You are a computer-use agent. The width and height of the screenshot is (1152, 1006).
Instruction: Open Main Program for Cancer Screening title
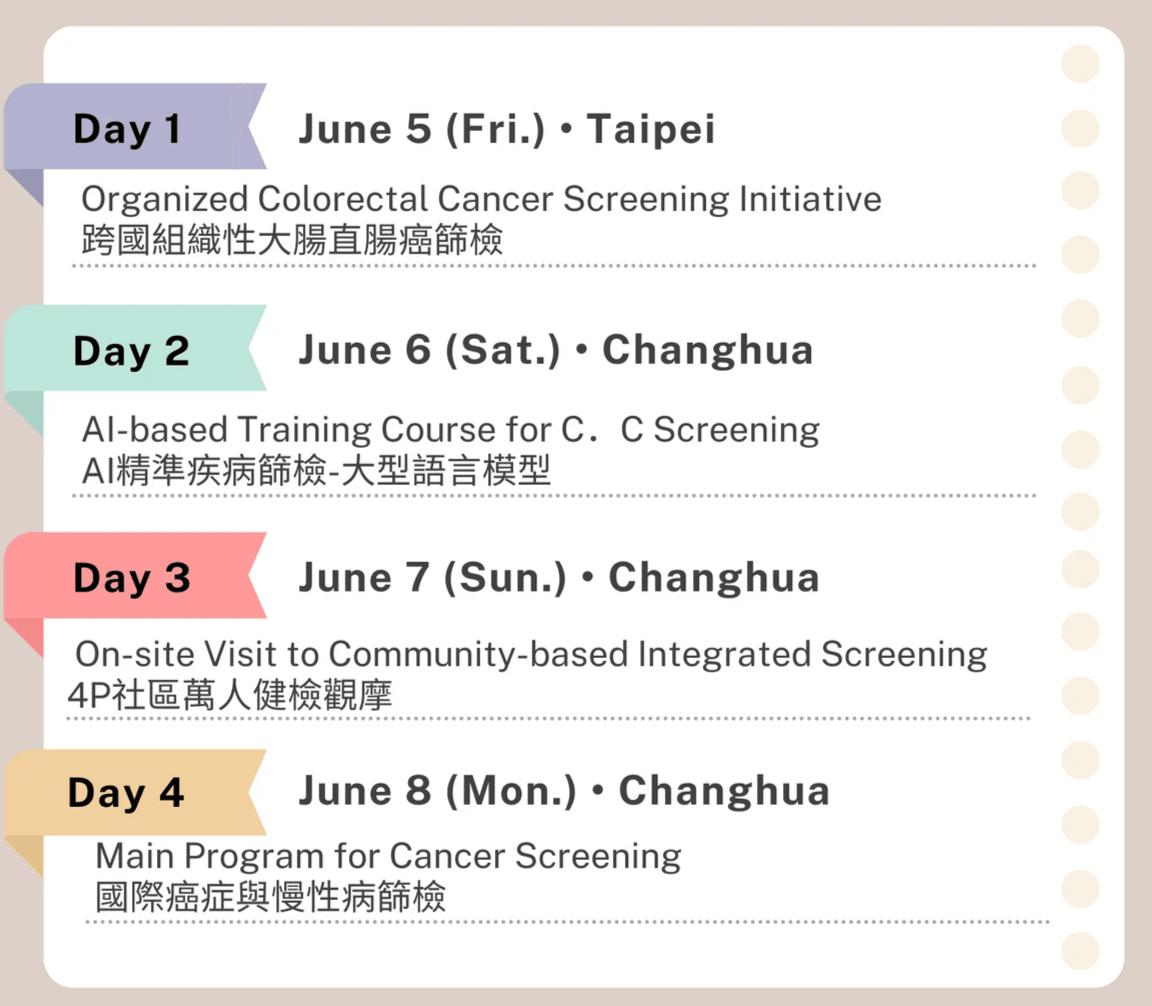coord(388,856)
